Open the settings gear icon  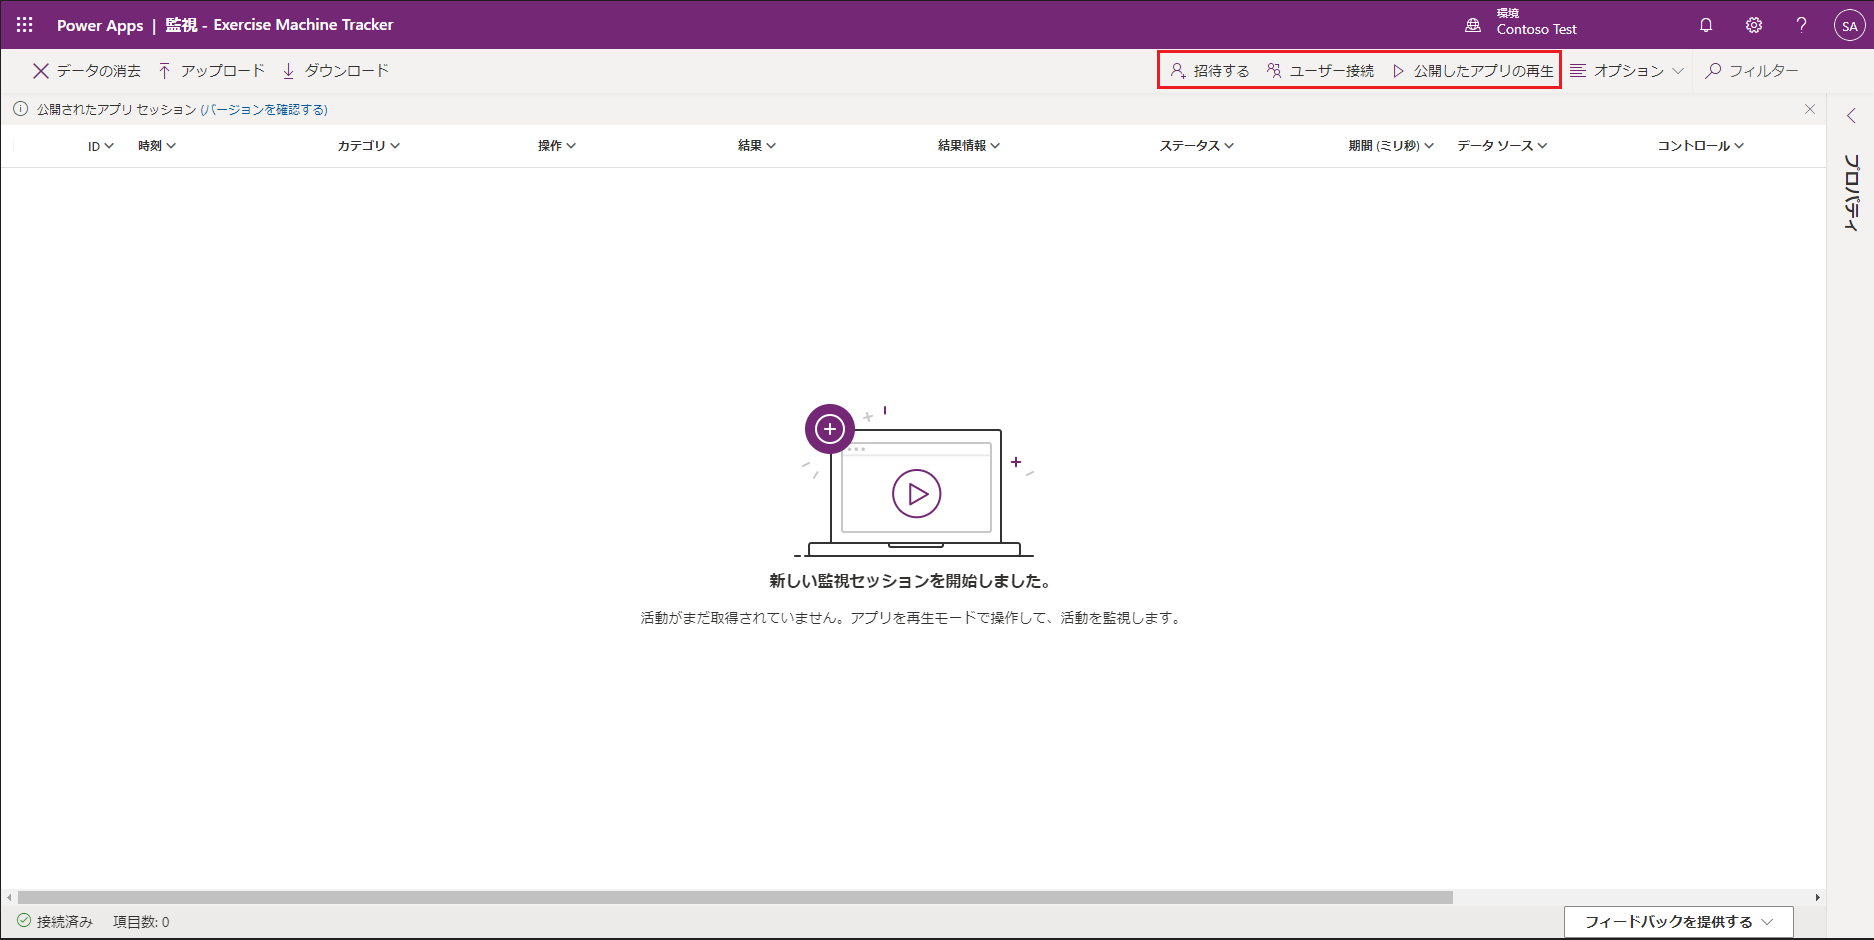click(1754, 25)
